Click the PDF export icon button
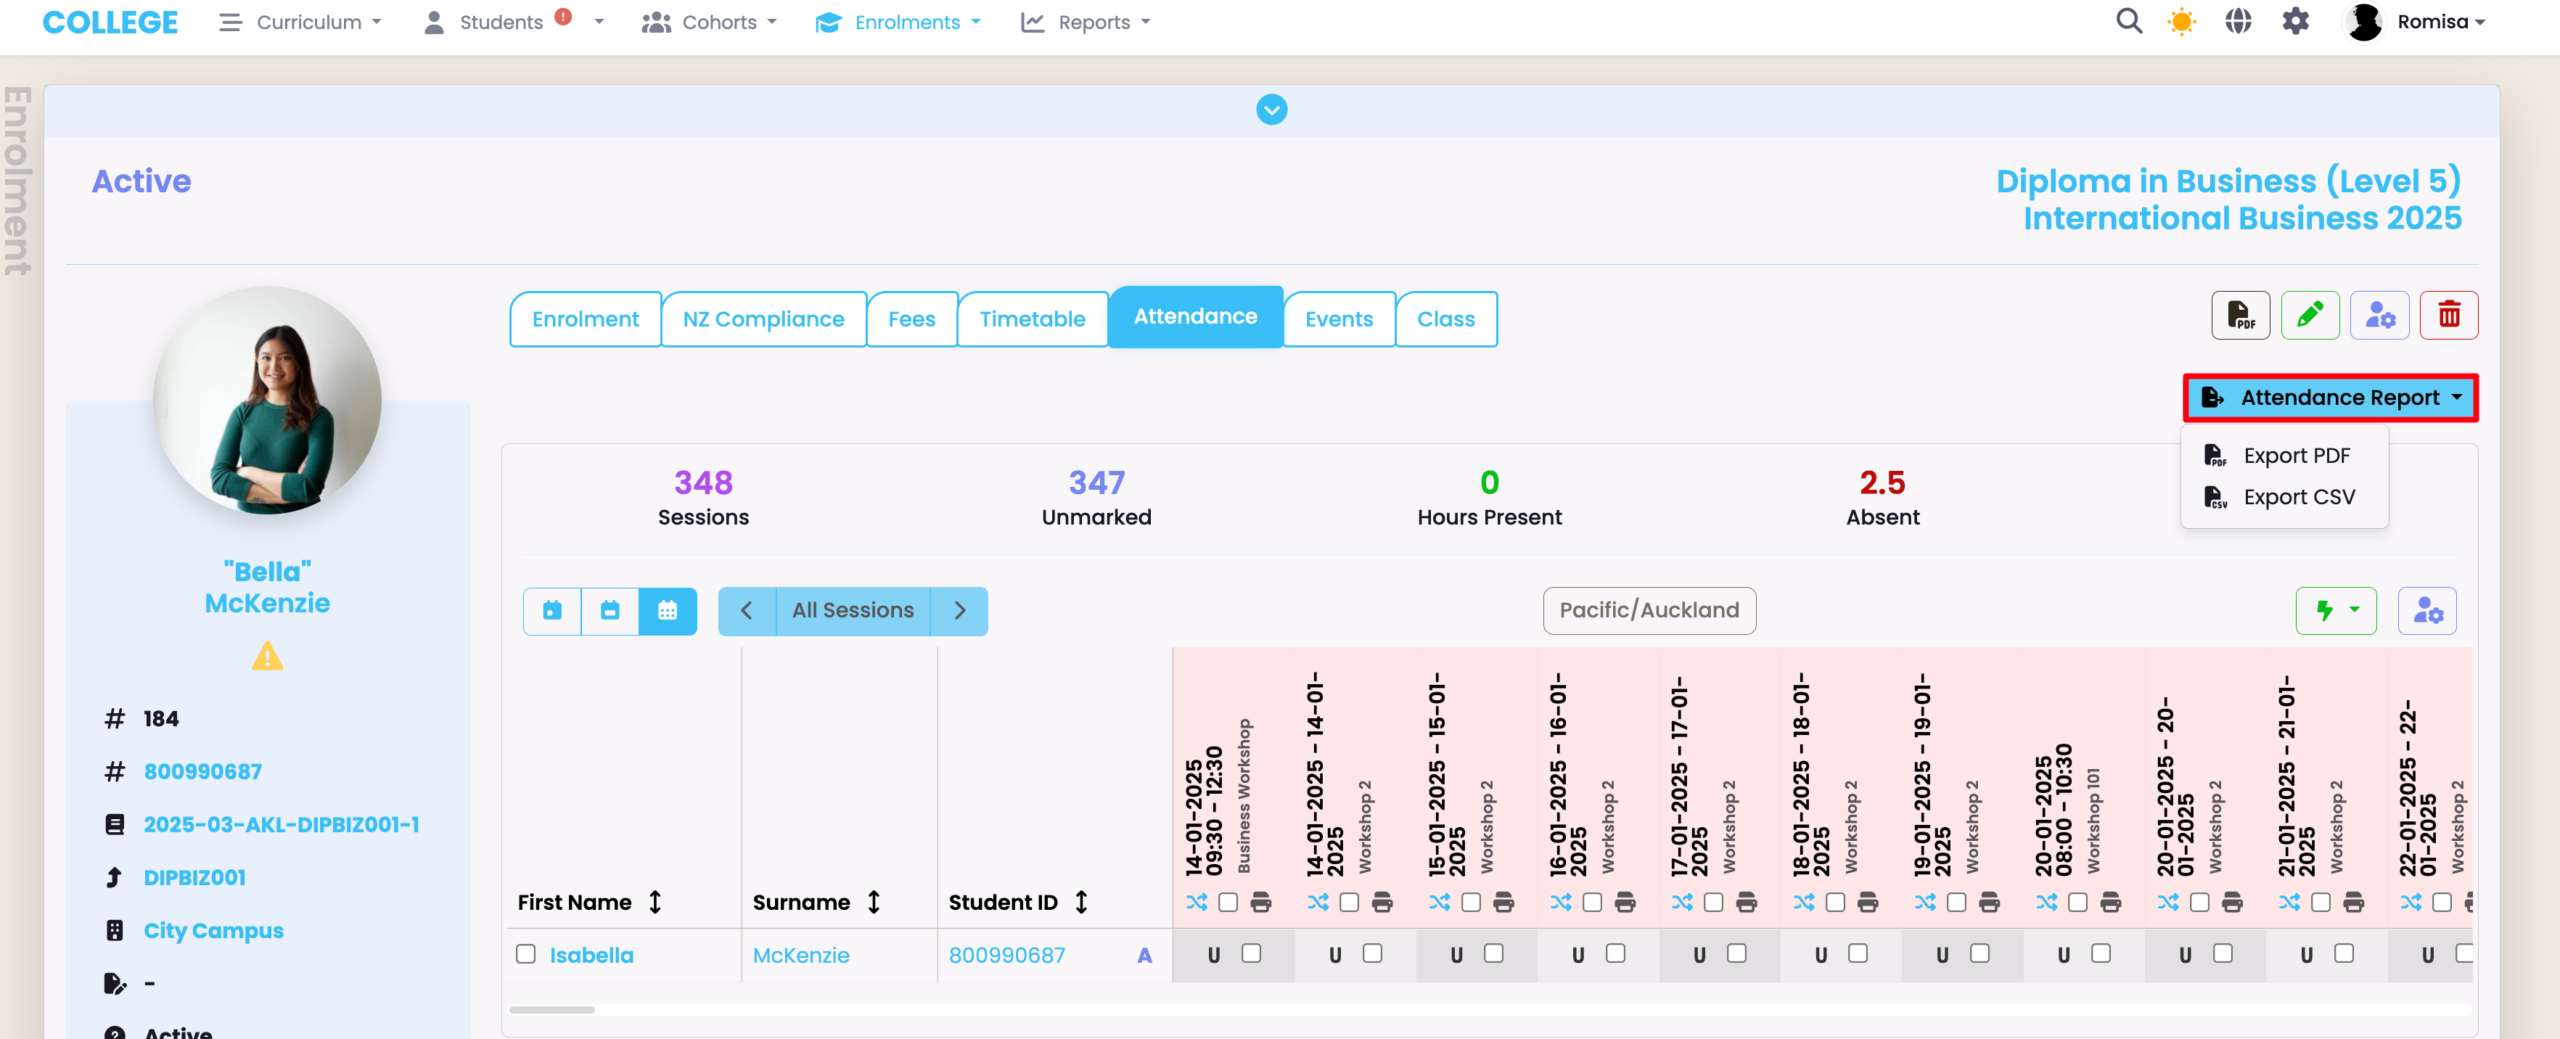2560x1039 pixels. tap(2240, 316)
